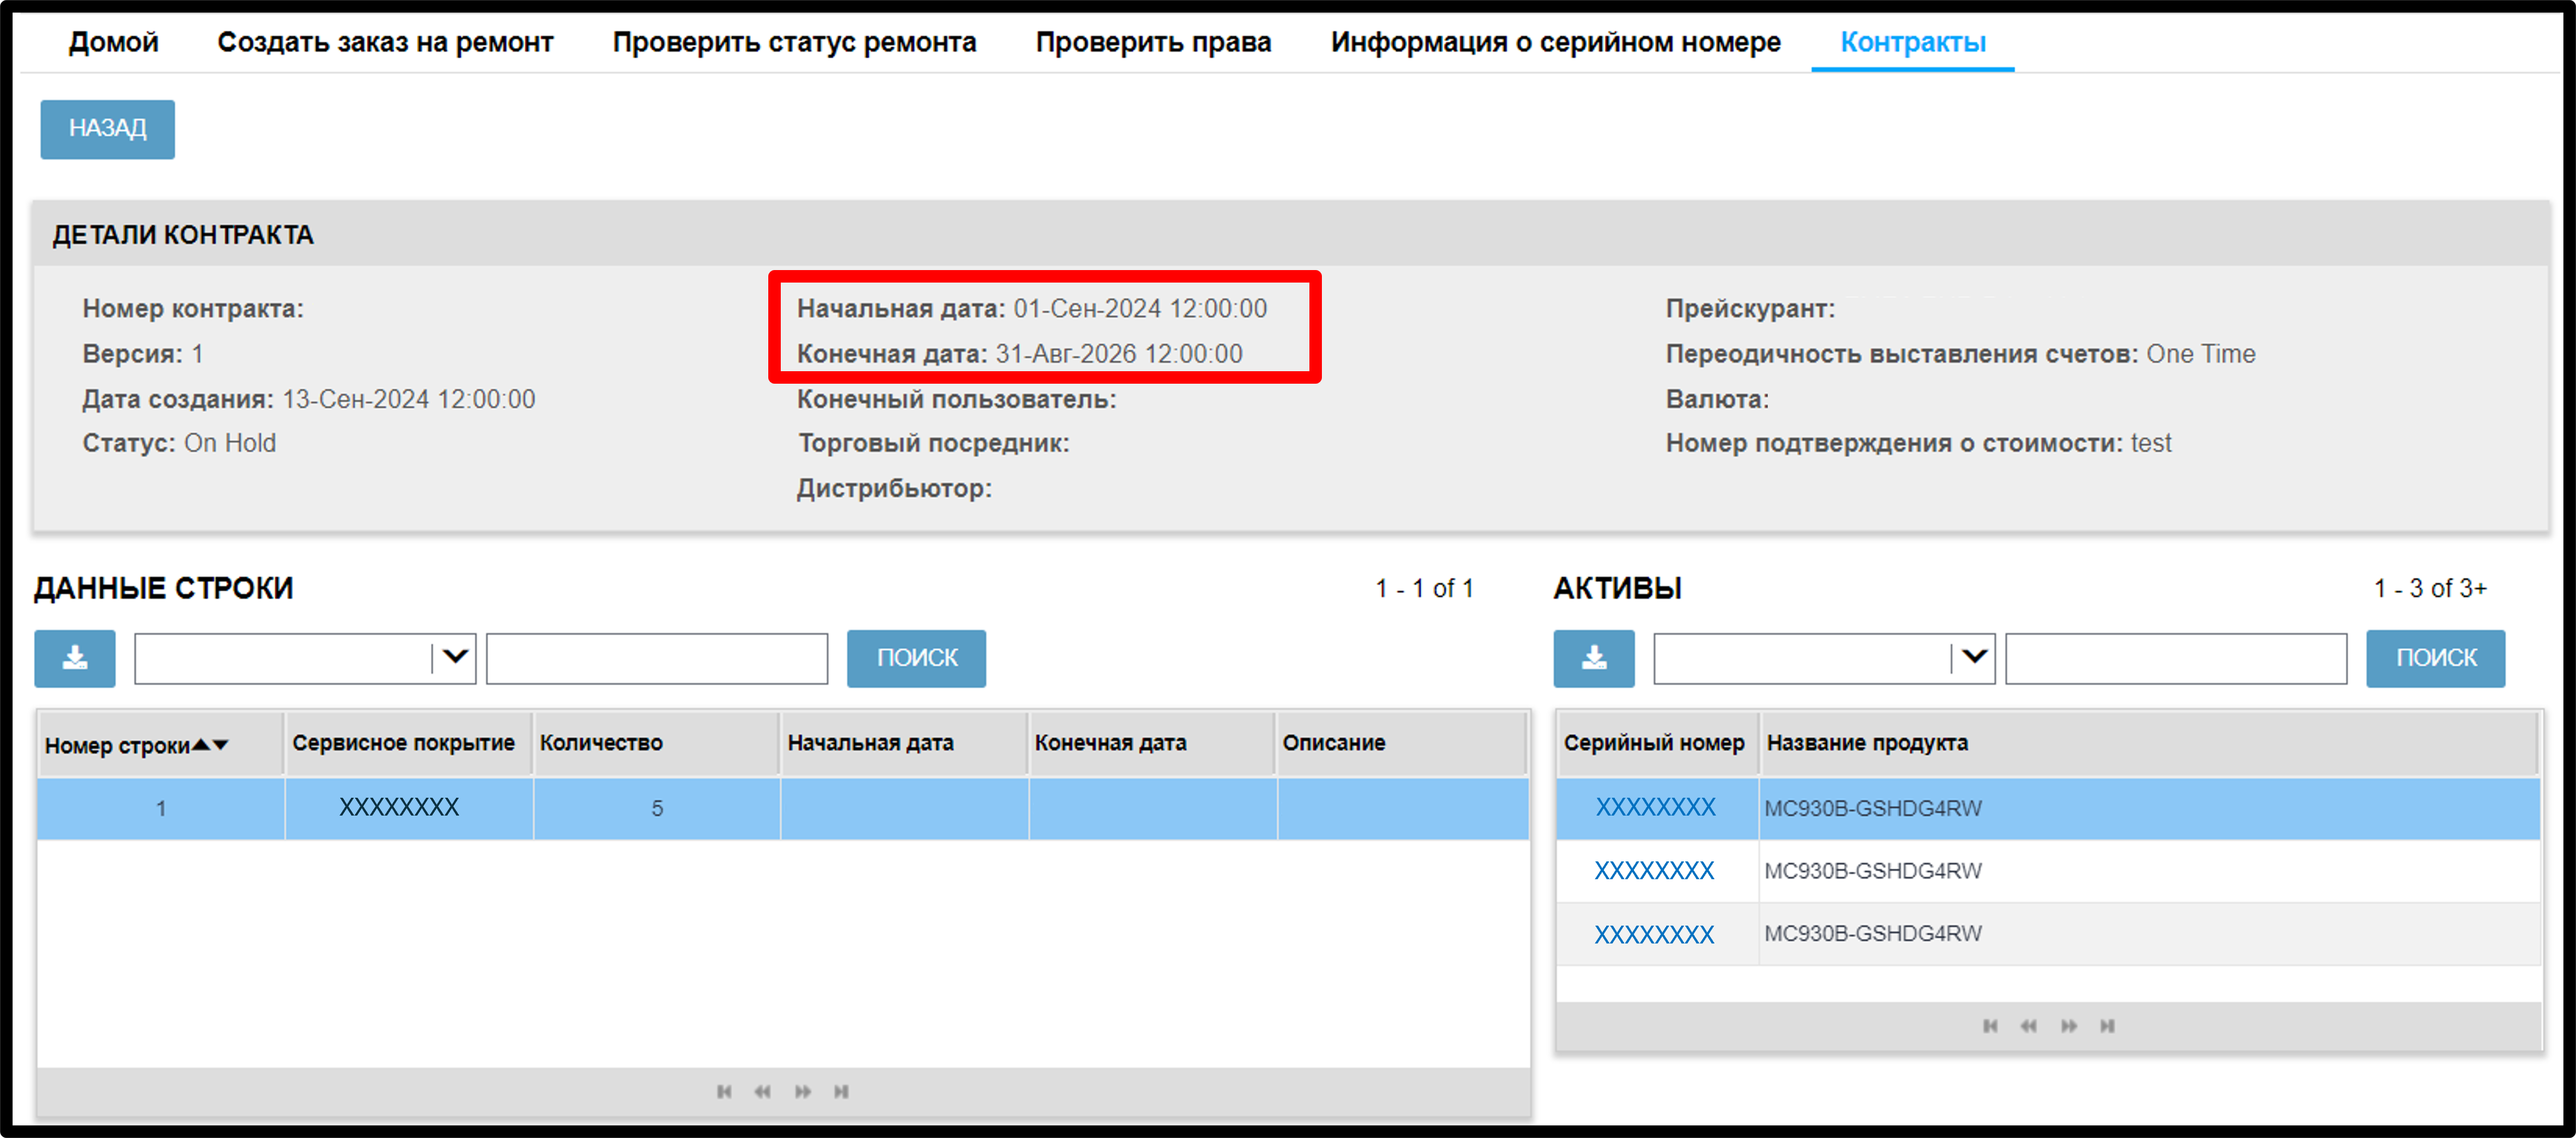
Task: Open the Домой tab
Action: (x=113, y=42)
